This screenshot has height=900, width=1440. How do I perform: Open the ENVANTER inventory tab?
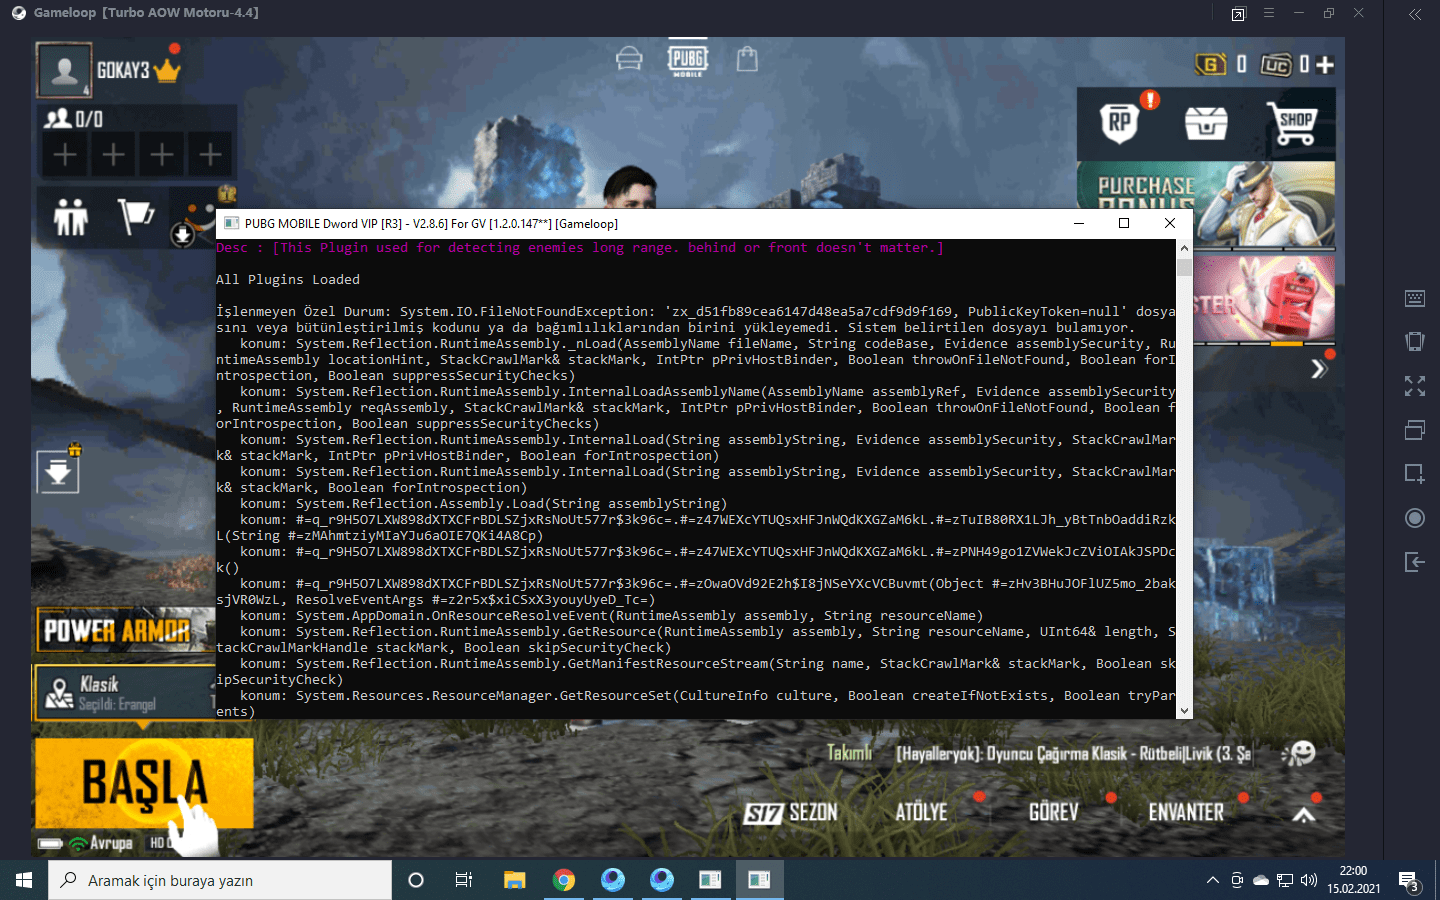coord(1186,812)
